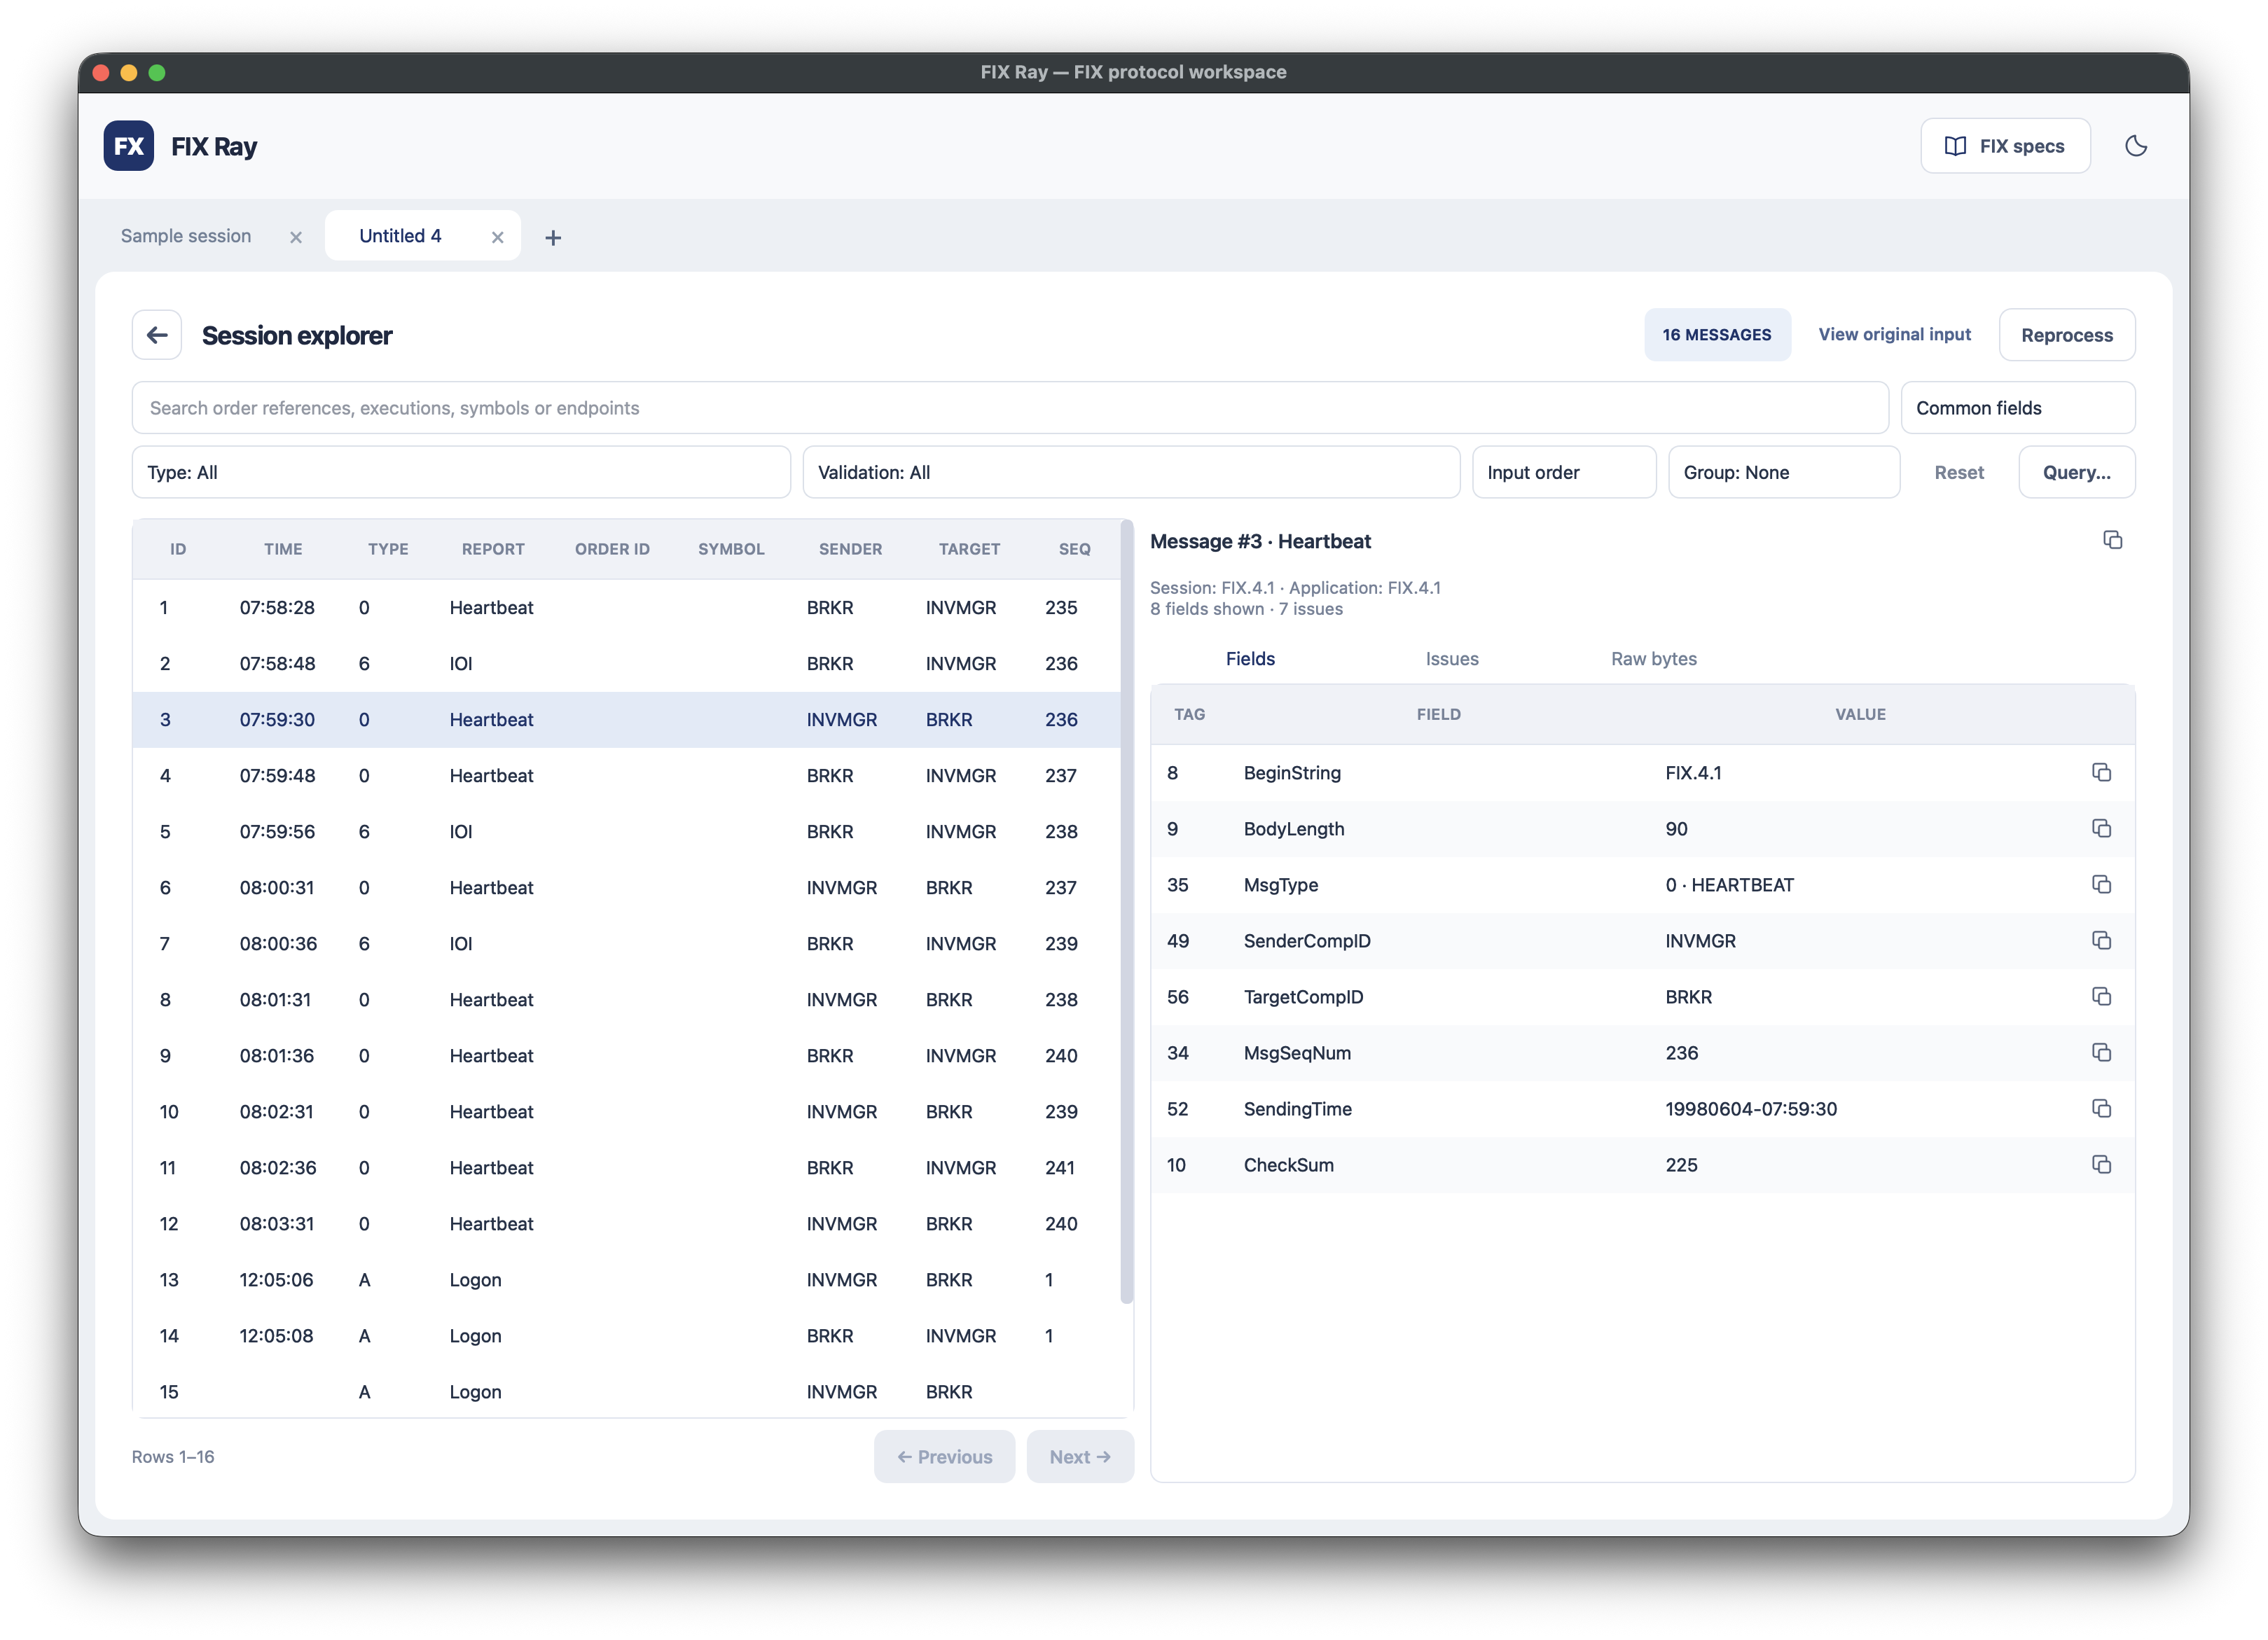Copy the TargetCompID BRKR value
Screen dimensions: 2268x1640
tap(2101, 997)
